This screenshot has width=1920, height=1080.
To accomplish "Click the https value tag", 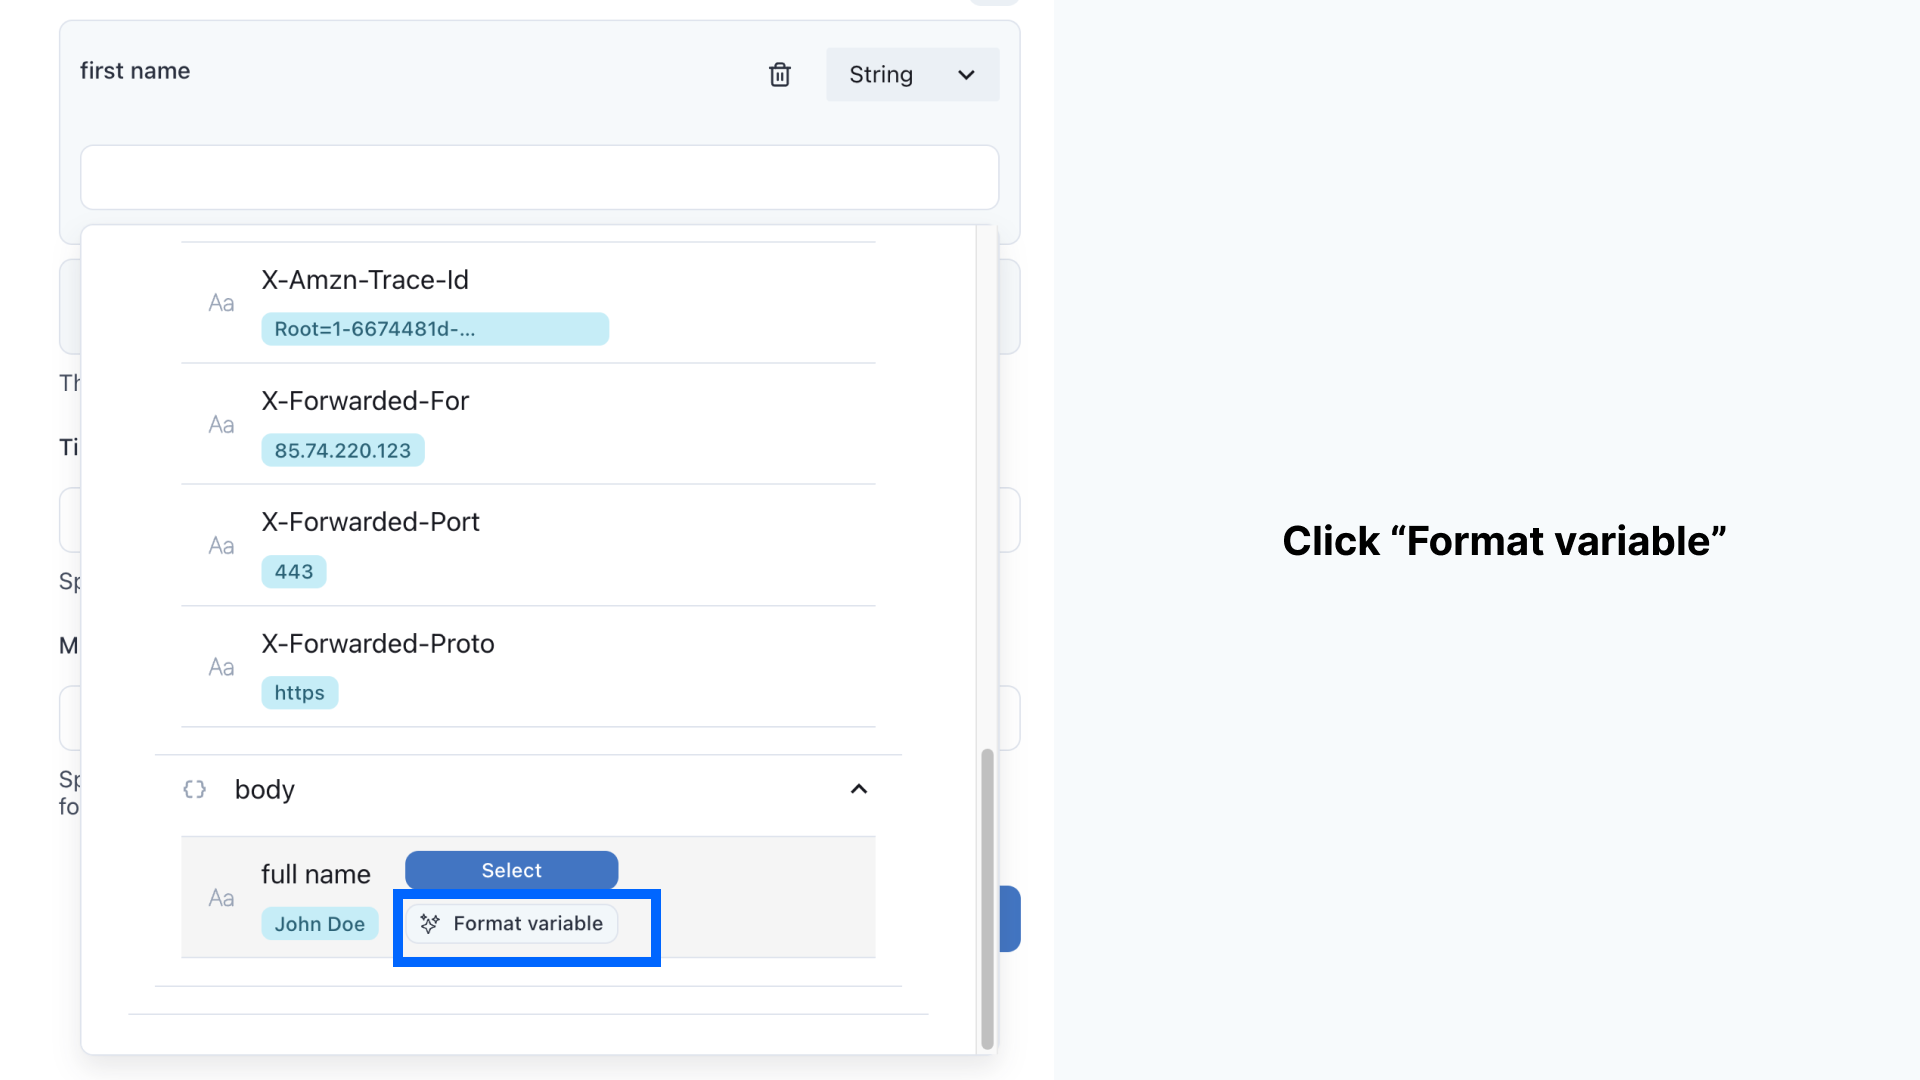I will click(300, 692).
